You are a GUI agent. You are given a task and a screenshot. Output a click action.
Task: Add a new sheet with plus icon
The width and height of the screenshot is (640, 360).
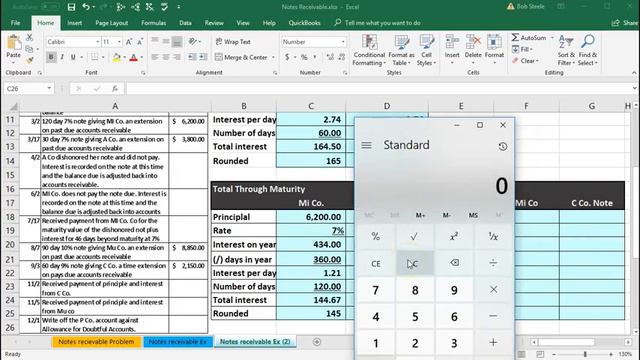(x=317, y=342)
